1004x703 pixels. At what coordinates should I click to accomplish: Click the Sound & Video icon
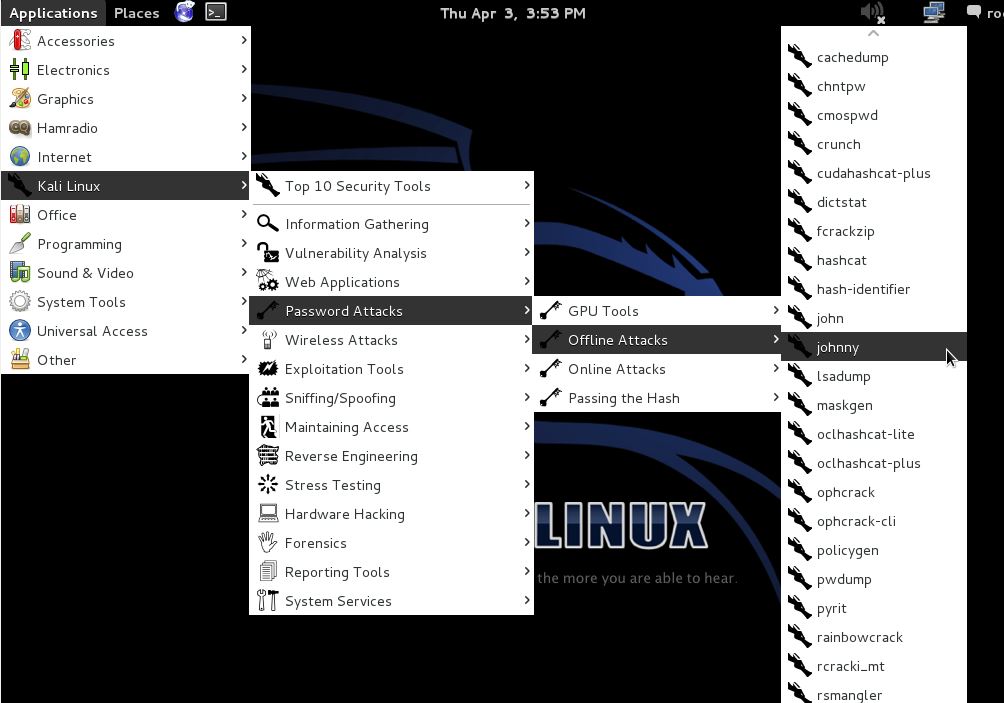[x=20, y=272]
